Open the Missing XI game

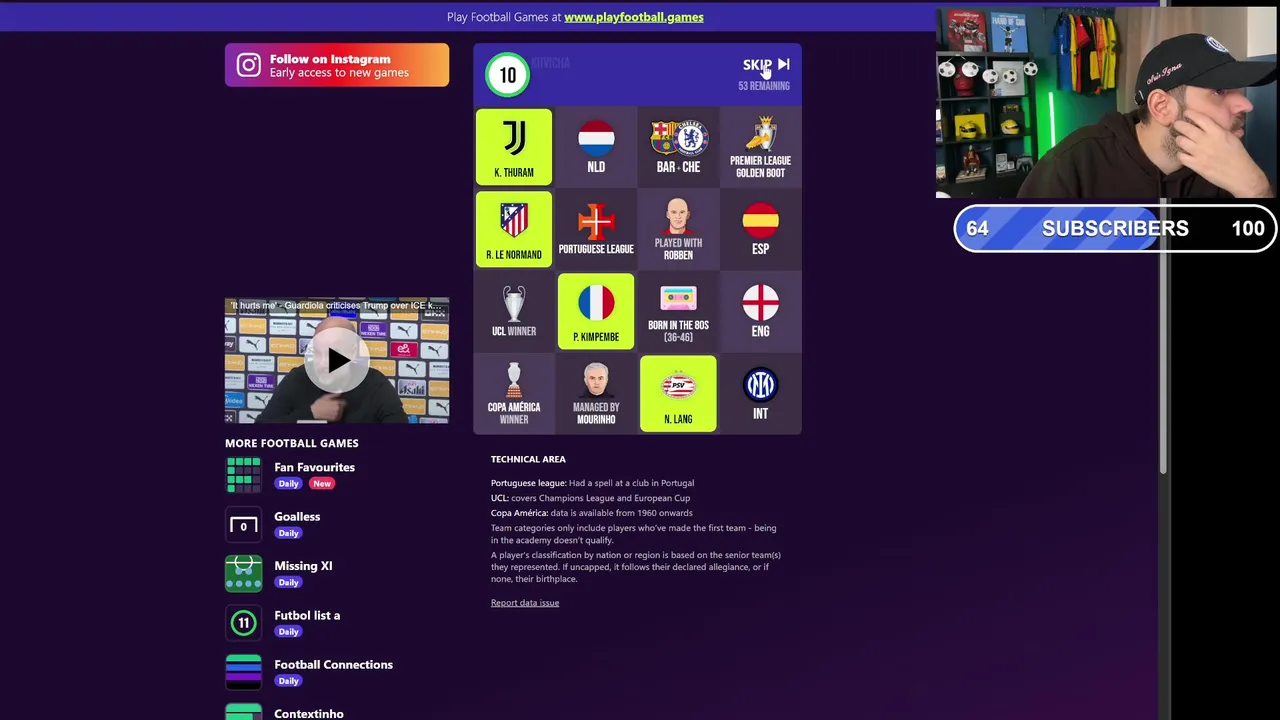point(303,566)
